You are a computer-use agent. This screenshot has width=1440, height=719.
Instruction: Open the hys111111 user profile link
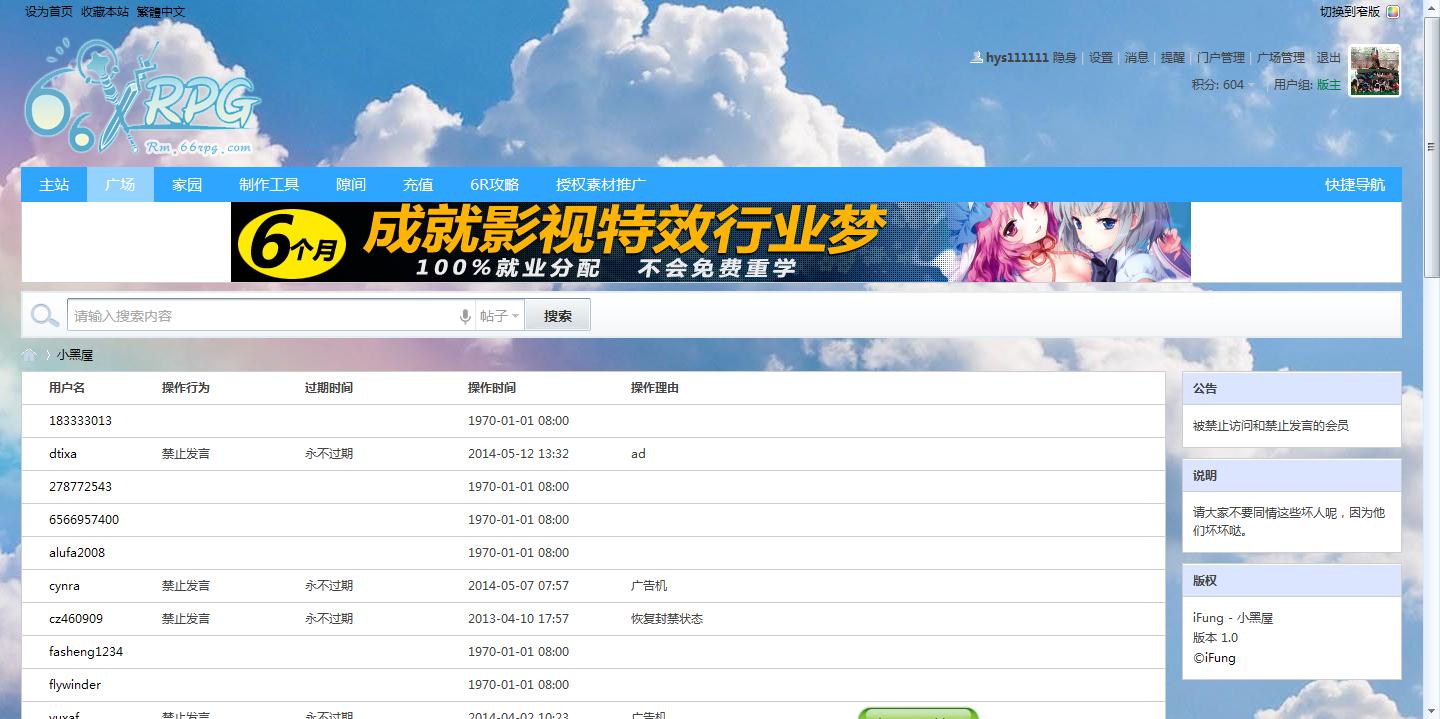coord(1017,58)
